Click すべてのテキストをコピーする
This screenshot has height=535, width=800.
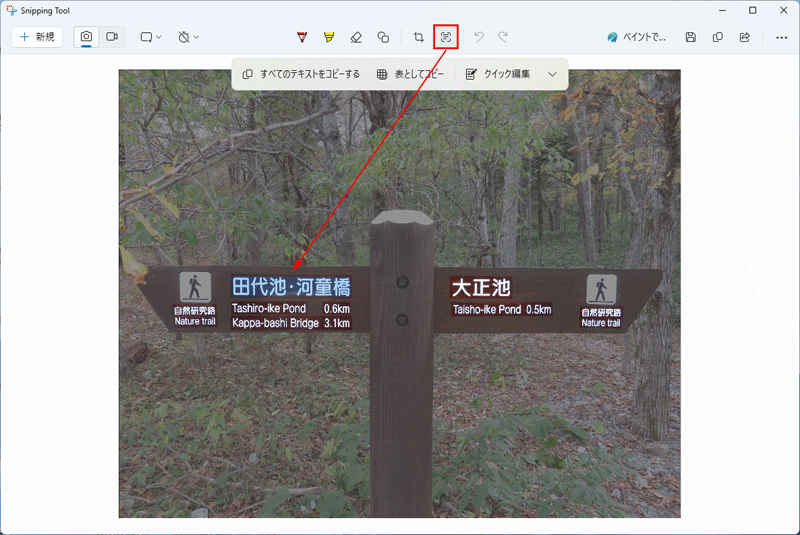click(x=301, y=74)
